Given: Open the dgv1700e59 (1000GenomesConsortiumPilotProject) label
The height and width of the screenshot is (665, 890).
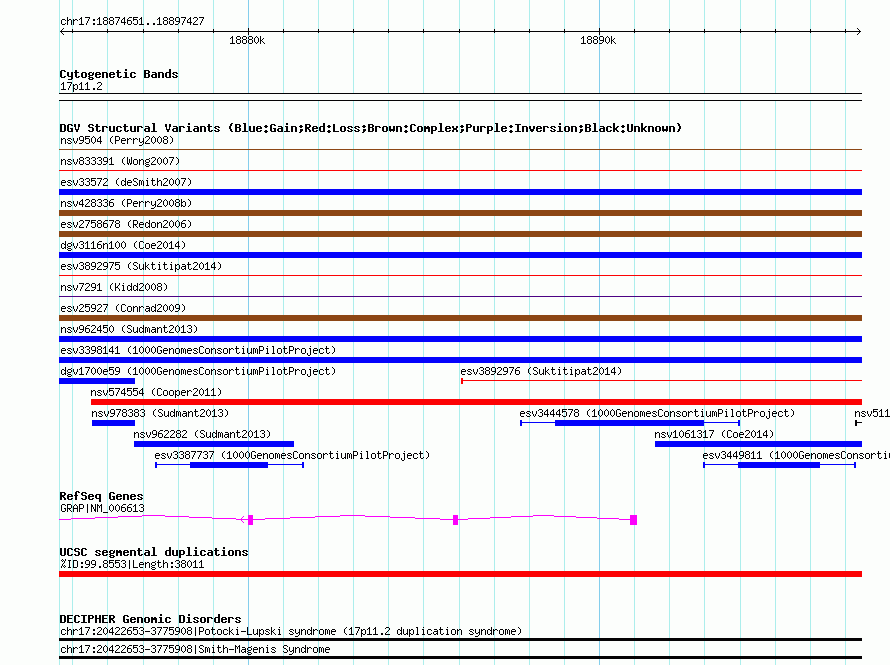Looking at the screenshot, I should click(x=198, y=371).
